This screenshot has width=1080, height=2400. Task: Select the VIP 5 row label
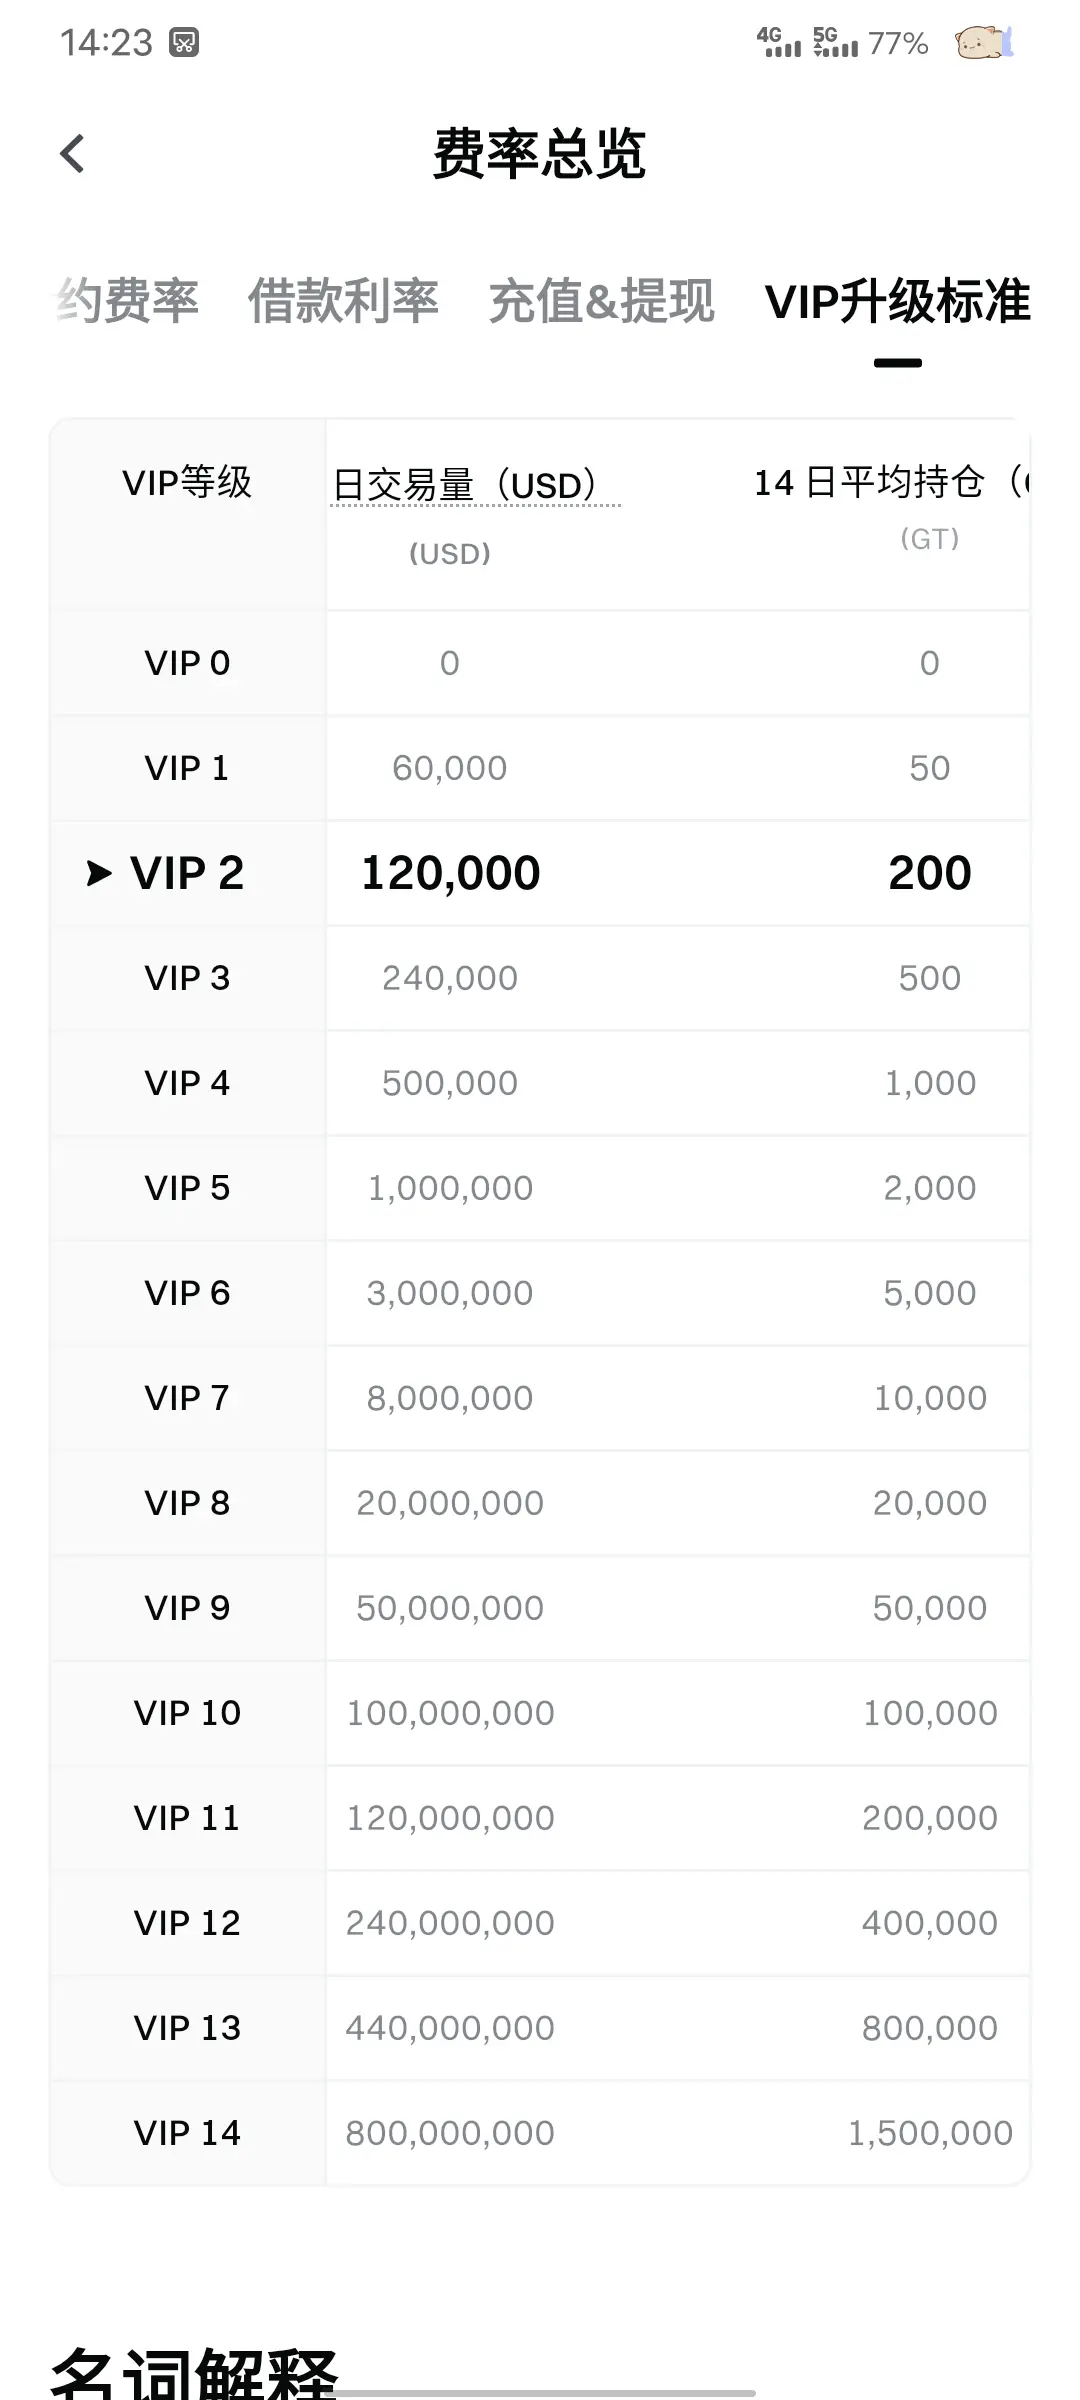pos(187,1188)
